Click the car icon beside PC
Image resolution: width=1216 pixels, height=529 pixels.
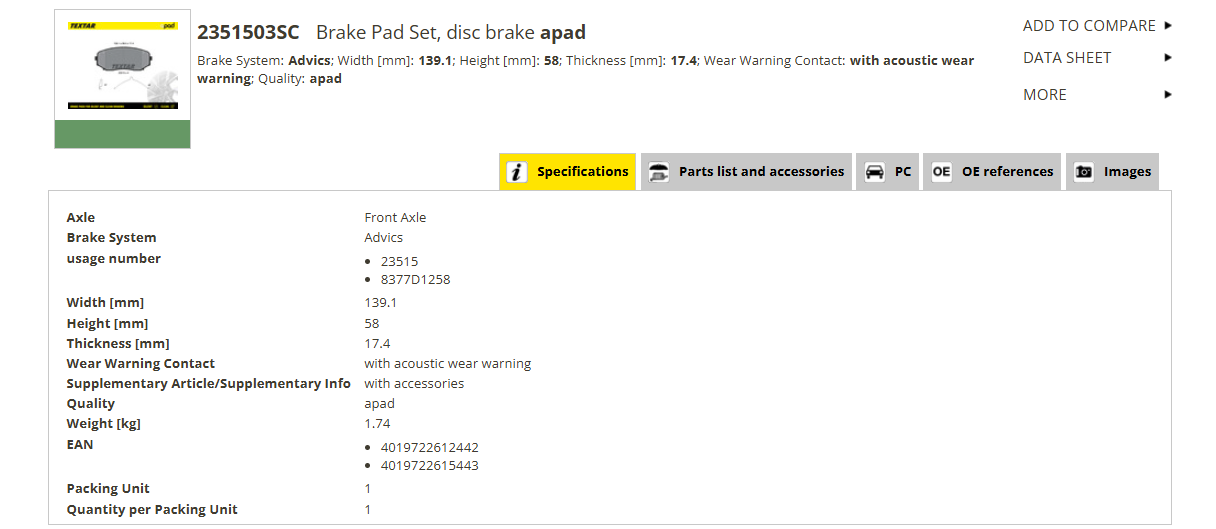tap(875, 172)
